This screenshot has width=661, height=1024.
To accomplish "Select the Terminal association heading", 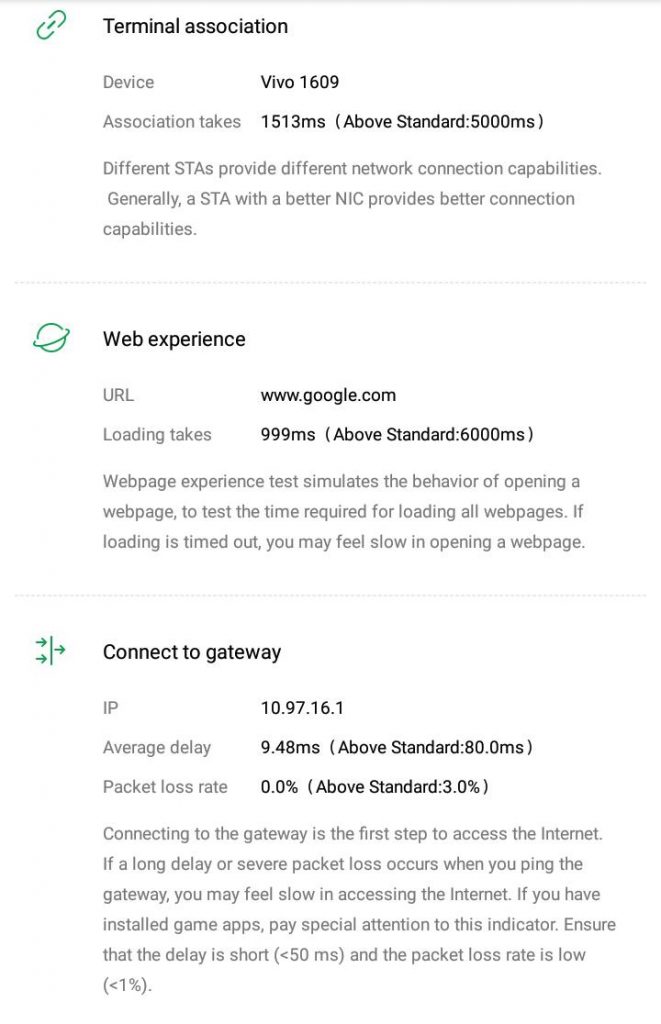I will pyautogui.click(x=195, y=27).
